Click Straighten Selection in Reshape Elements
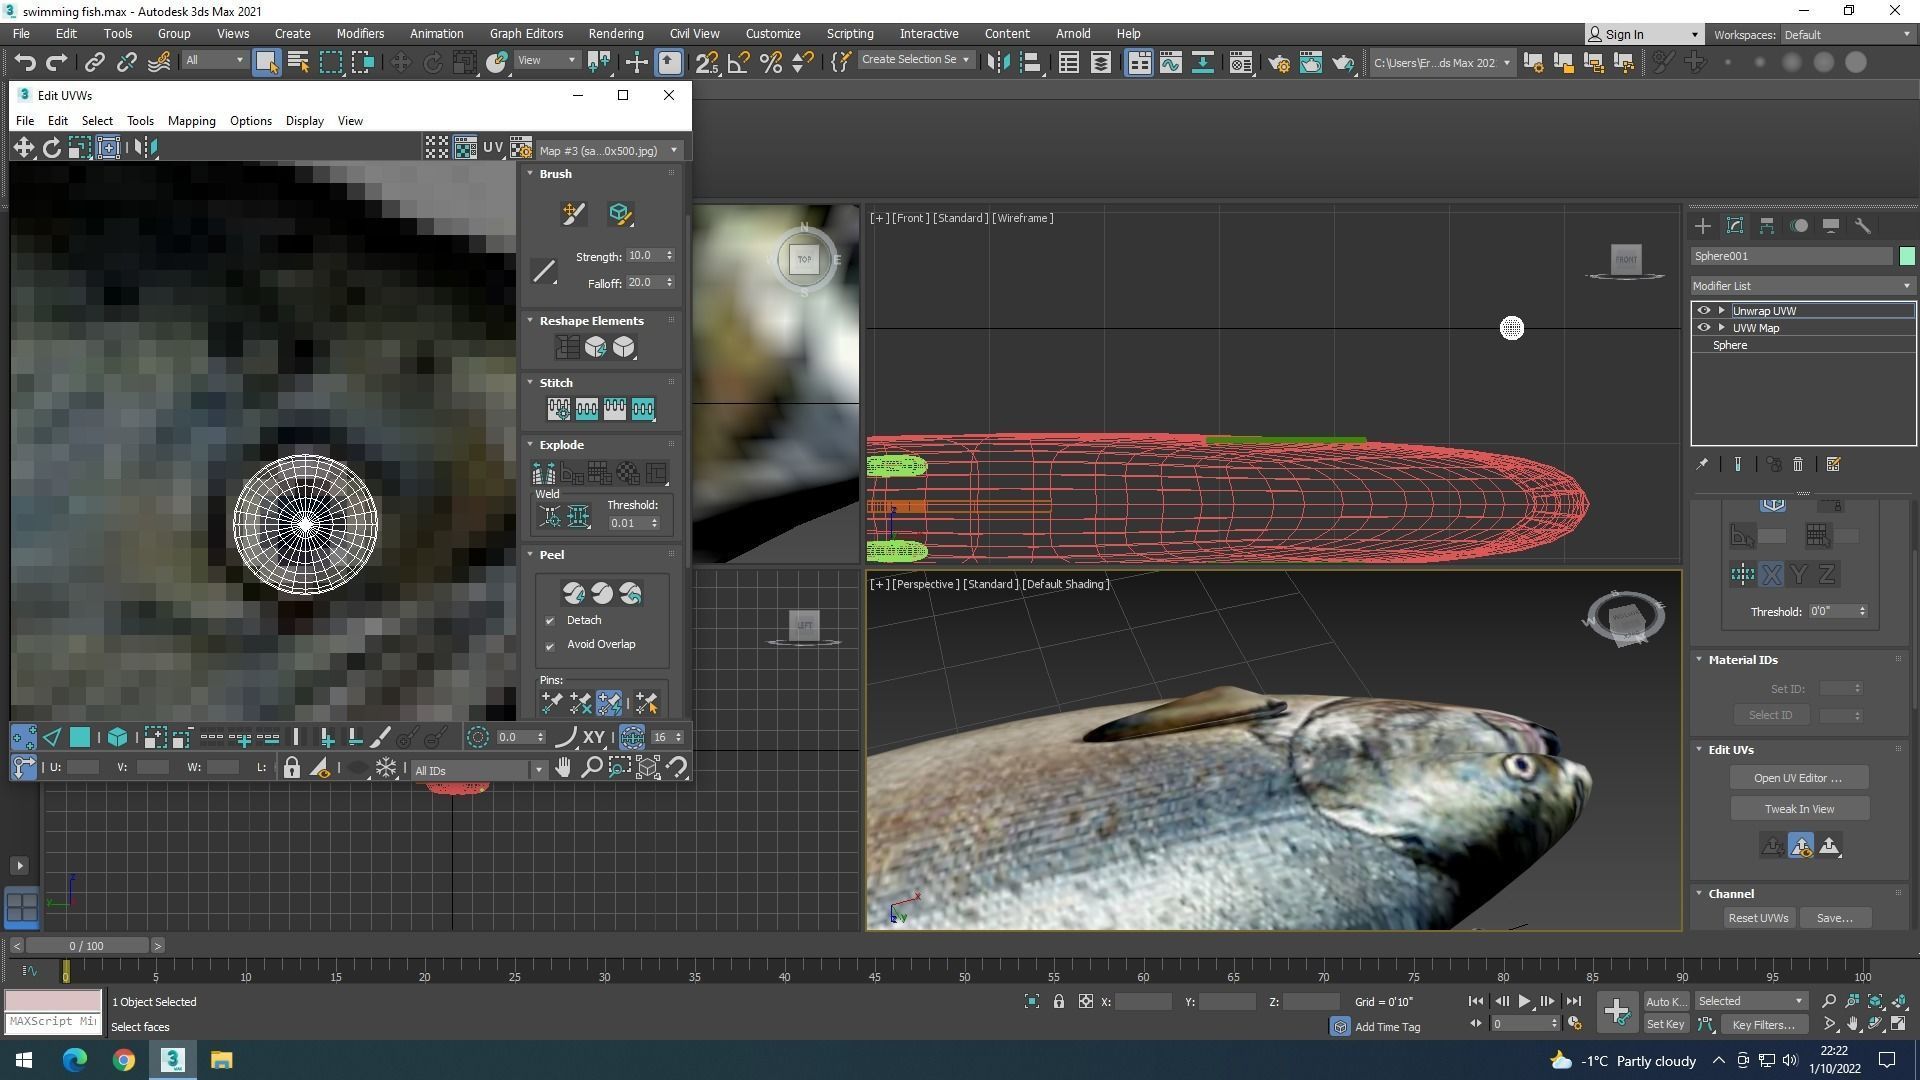Image resolution: width=1920 pixels, height=1080 pixels. tap(567, 347)
